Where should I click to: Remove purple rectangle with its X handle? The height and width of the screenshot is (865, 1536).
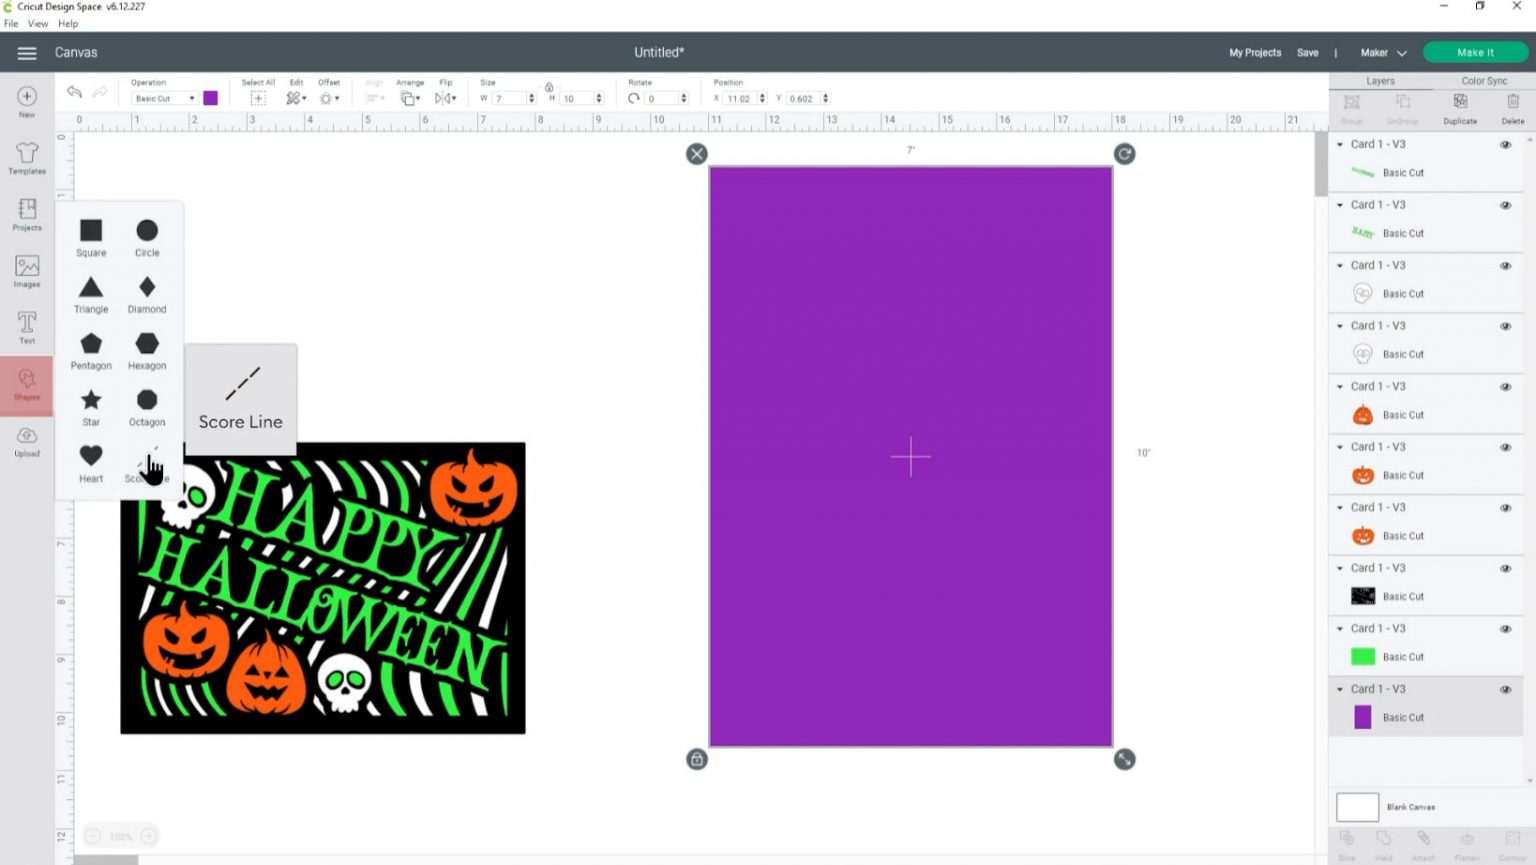[x=697, y=154]
